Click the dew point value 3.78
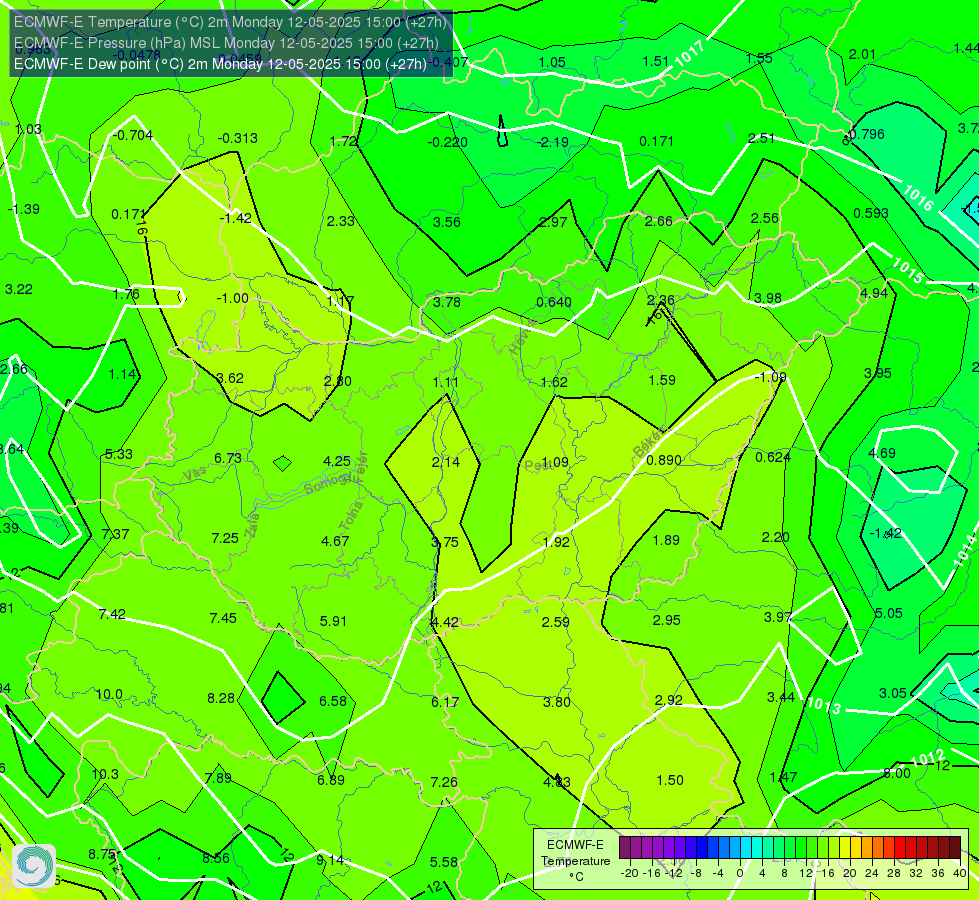This screenshot has width=979, height=900. coord(447,302)
